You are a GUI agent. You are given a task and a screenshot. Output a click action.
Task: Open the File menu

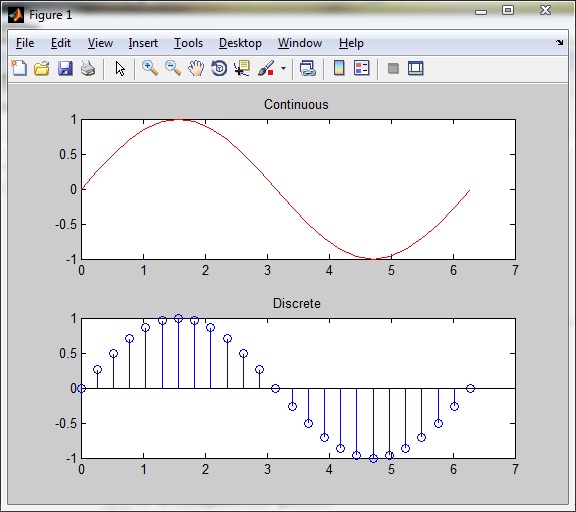(25, 43)
